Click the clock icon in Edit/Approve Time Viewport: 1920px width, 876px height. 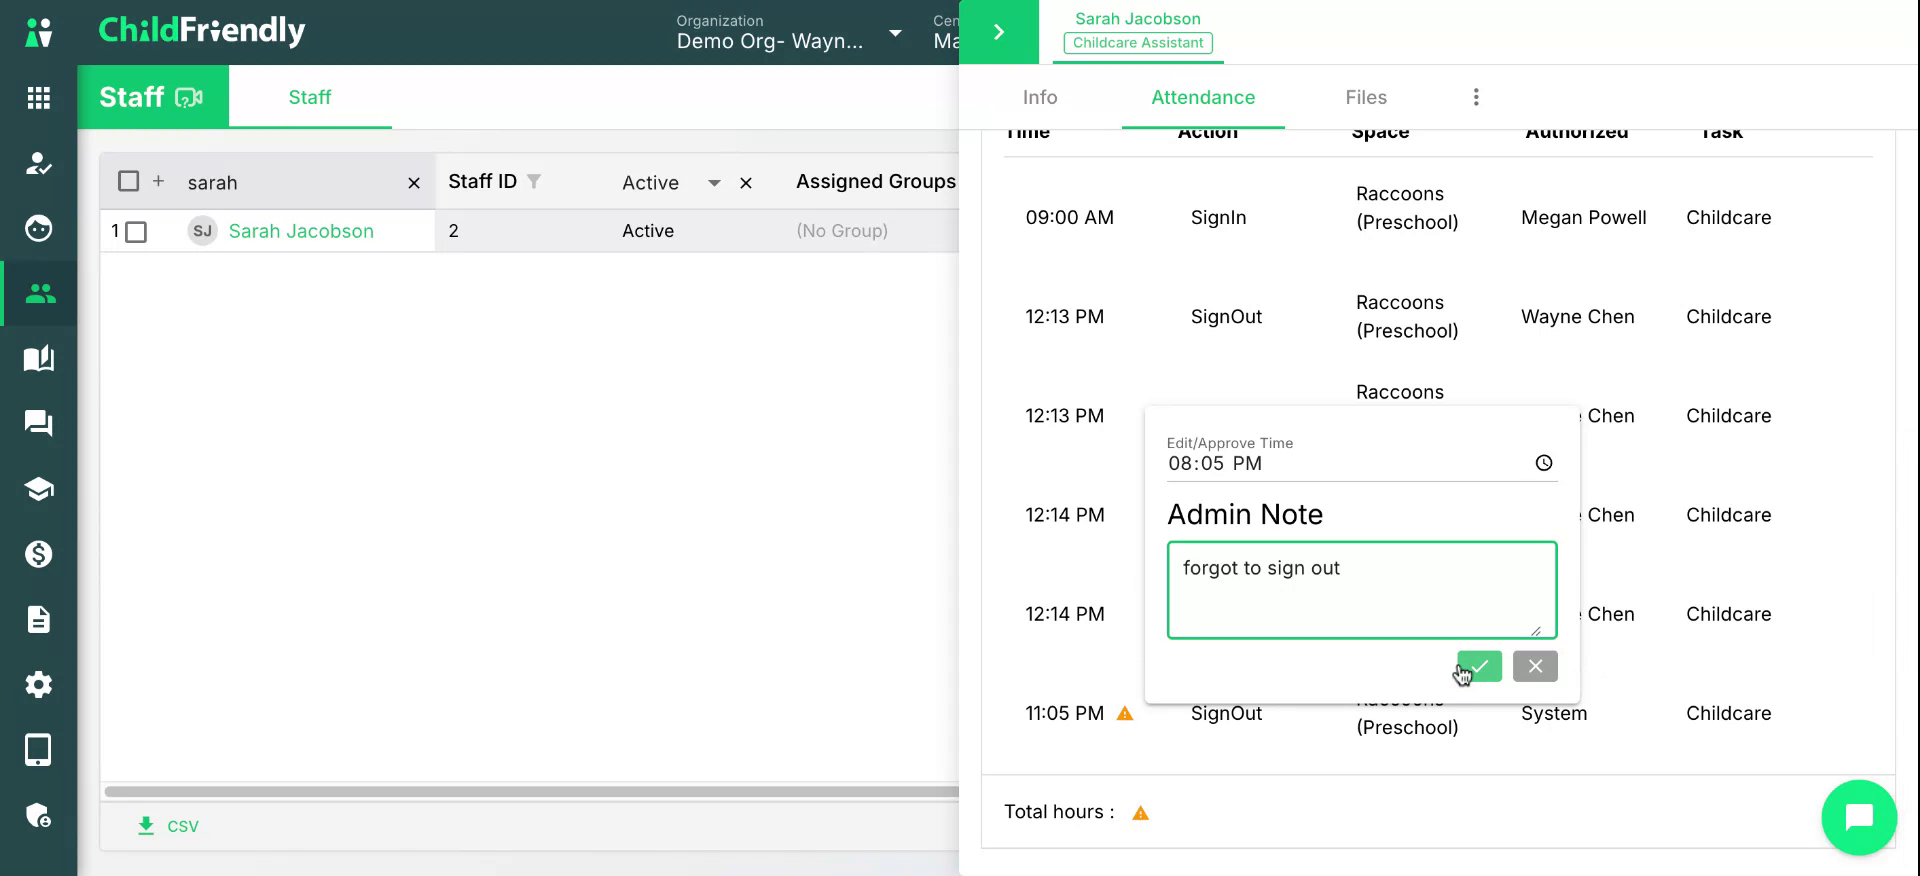1544,463
